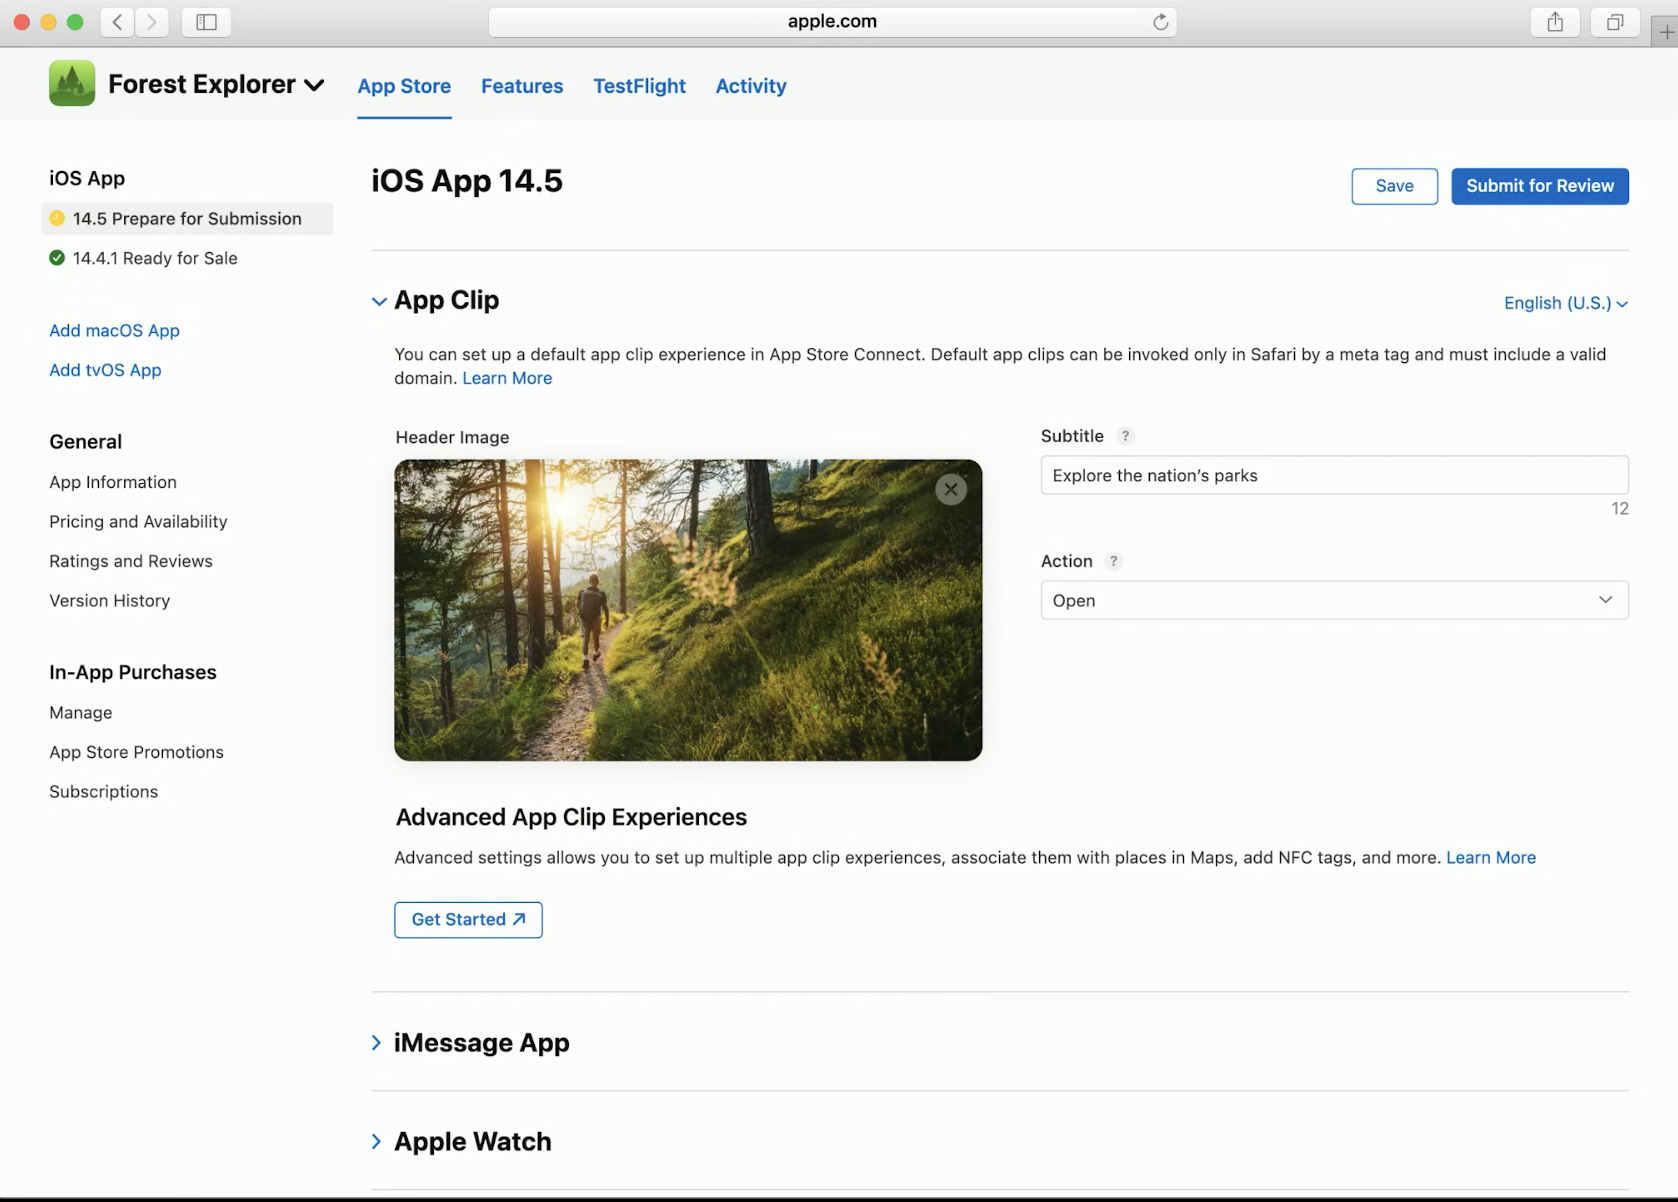This screenshot has height=1202, width=1678.
Task: Expand the iMessage App section
Action: coord(376,1043)
